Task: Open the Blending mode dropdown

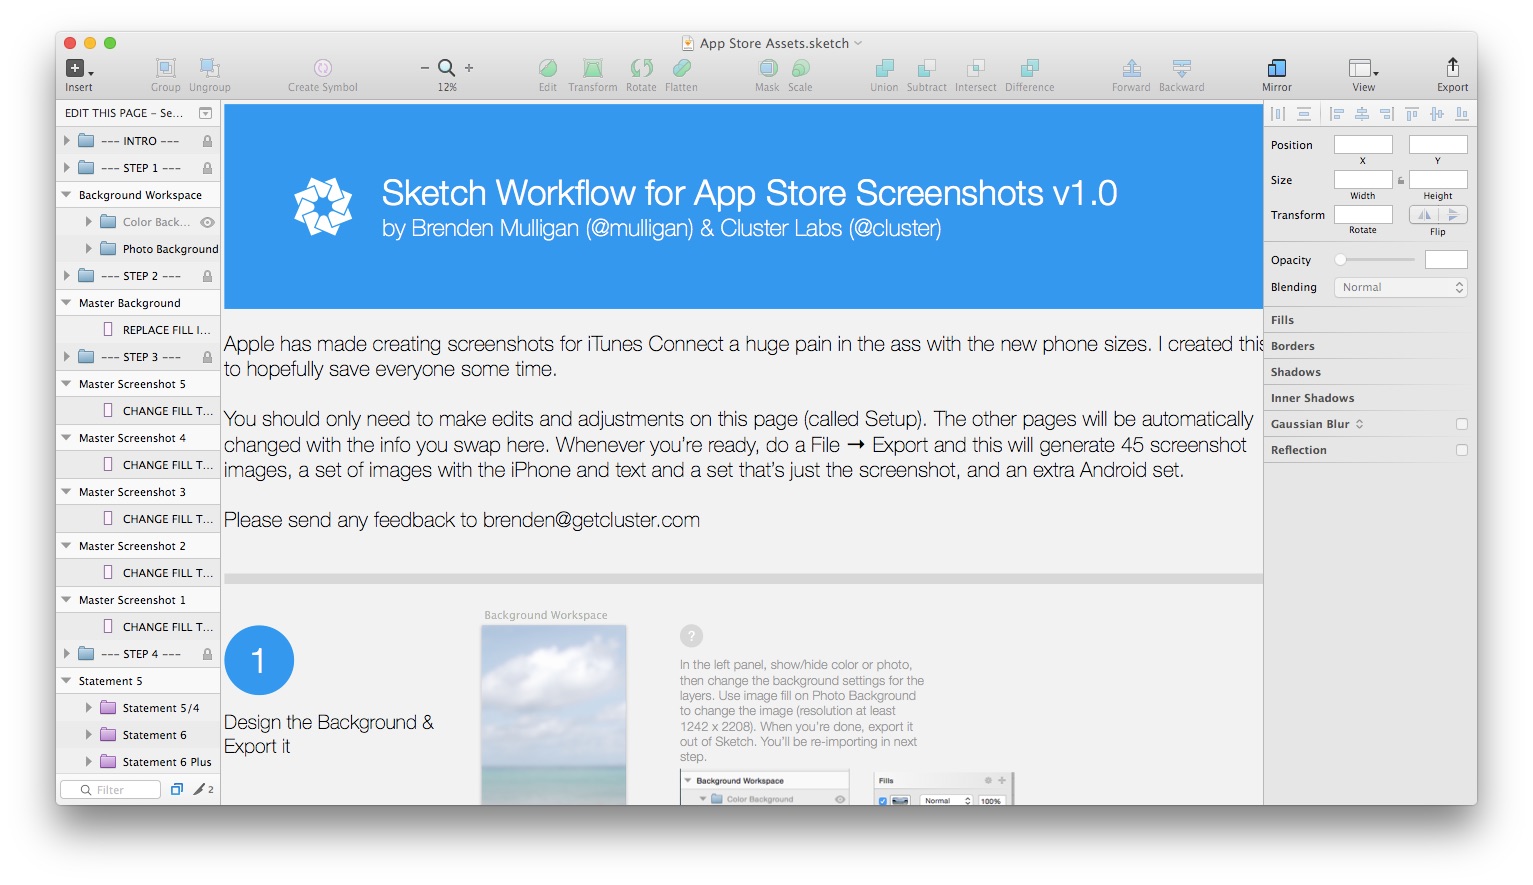Action: click(1400, 287)
